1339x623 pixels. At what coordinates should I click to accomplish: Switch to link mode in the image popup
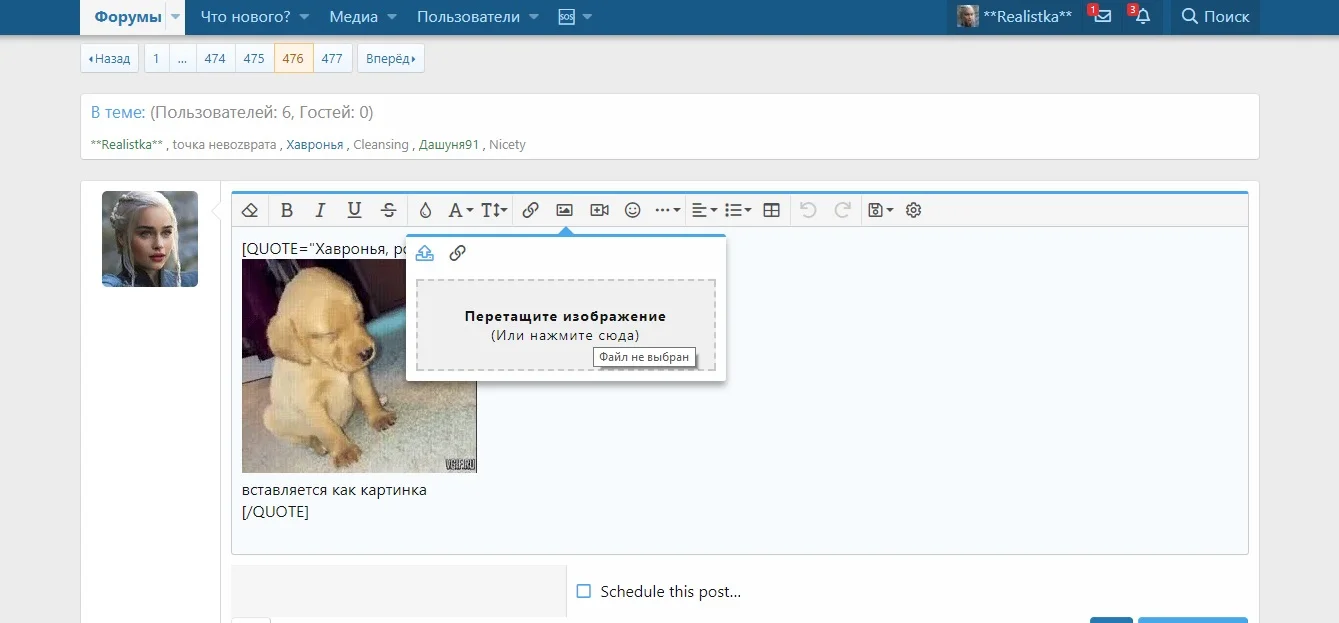457,253
